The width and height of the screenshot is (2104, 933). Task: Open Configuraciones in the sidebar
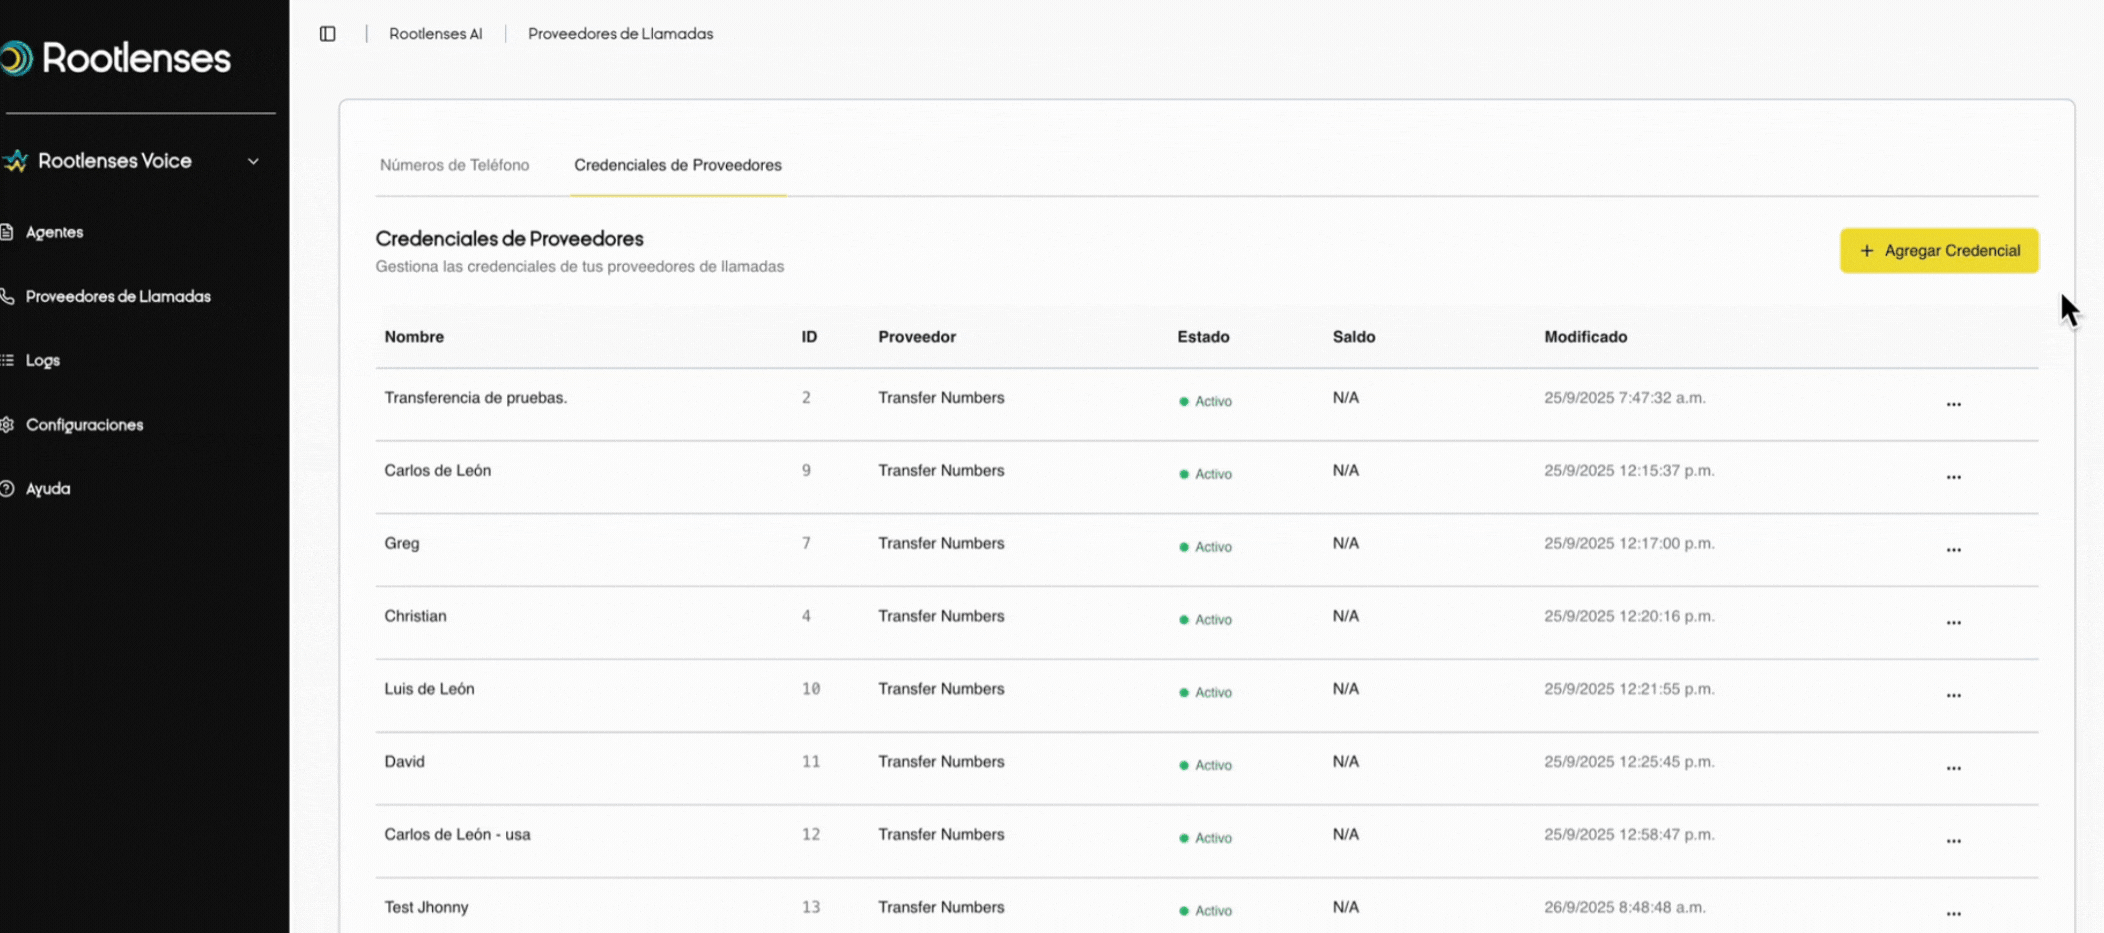click(x=84, y=425)
